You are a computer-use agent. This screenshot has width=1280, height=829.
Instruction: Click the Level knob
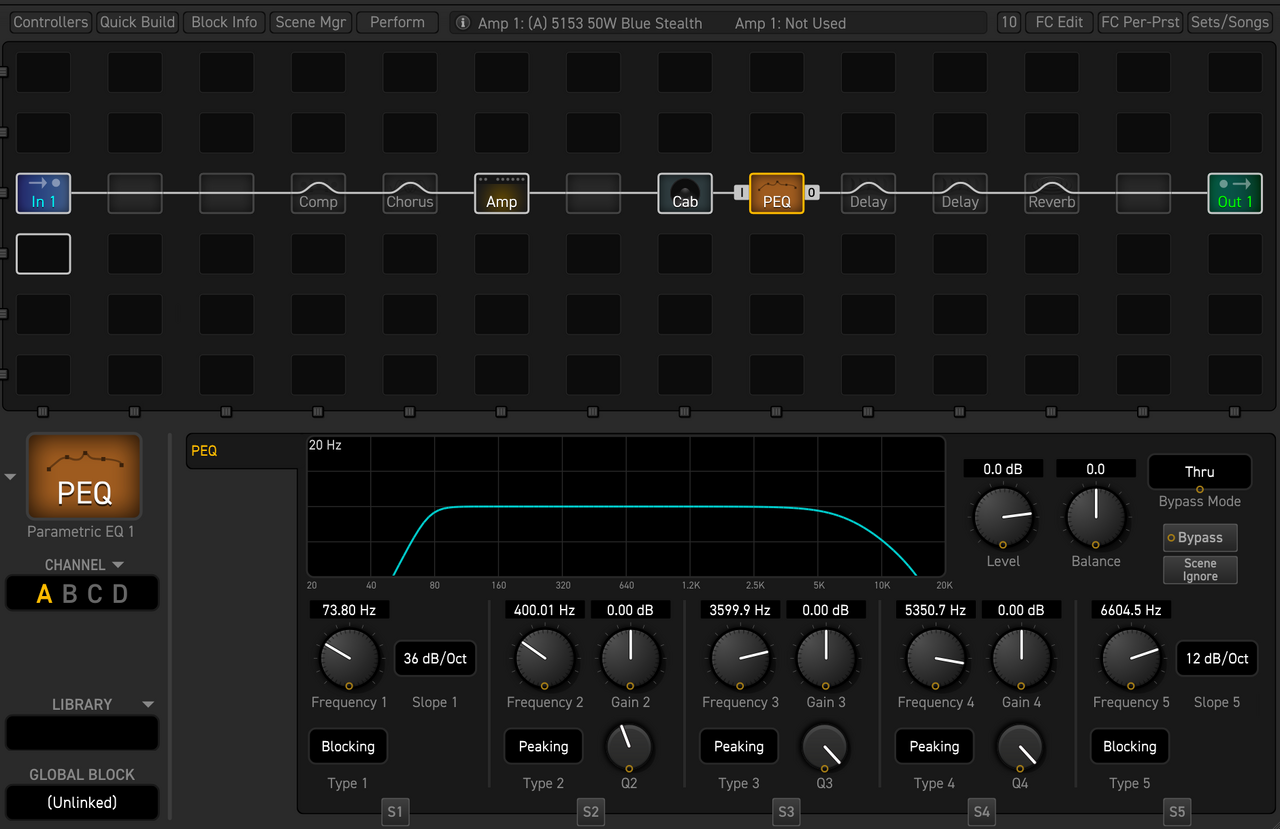click(1003, 517)
